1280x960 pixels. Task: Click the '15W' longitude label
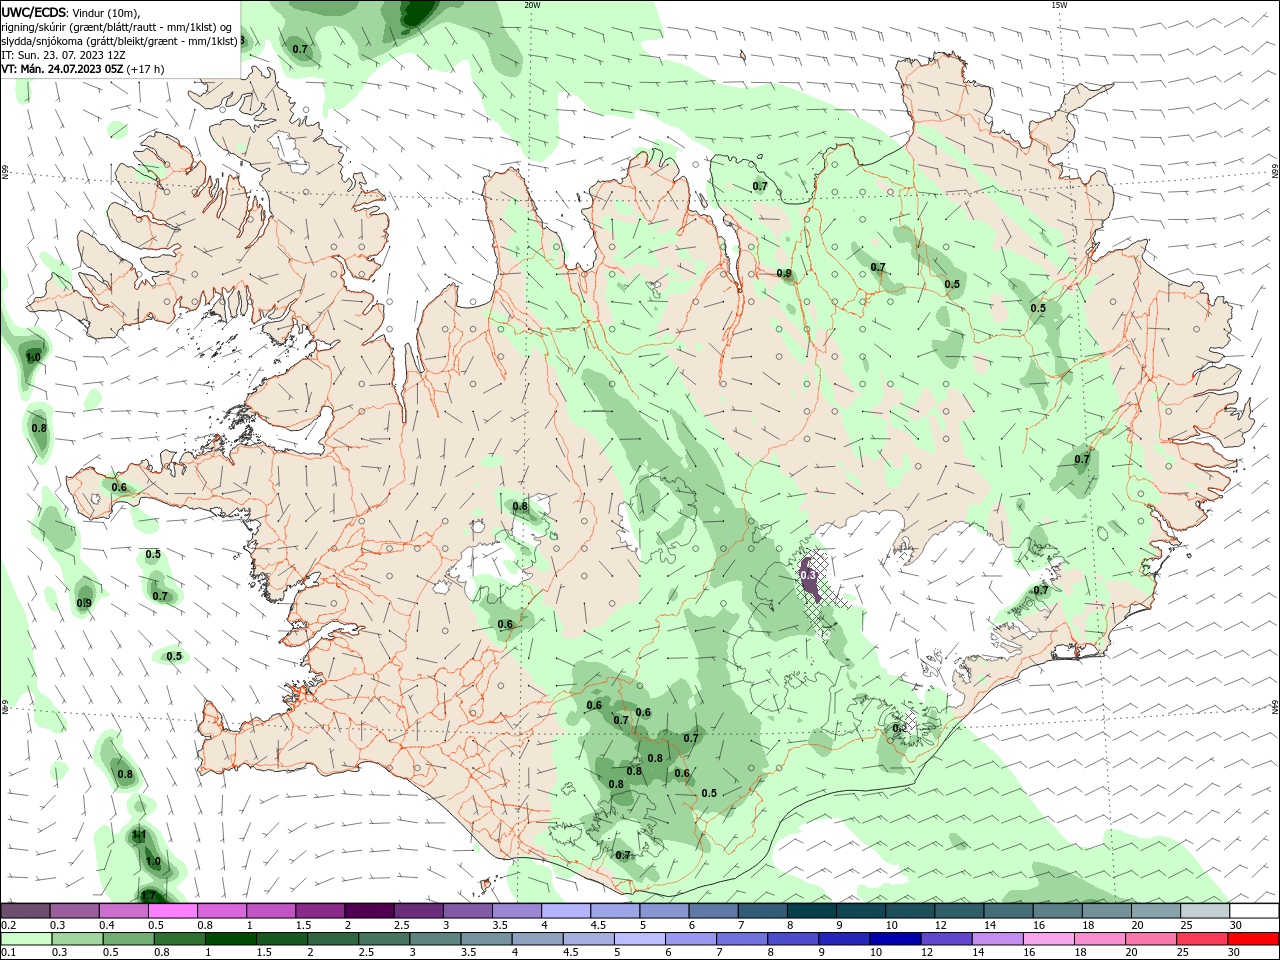click(x=1060, y=5)
